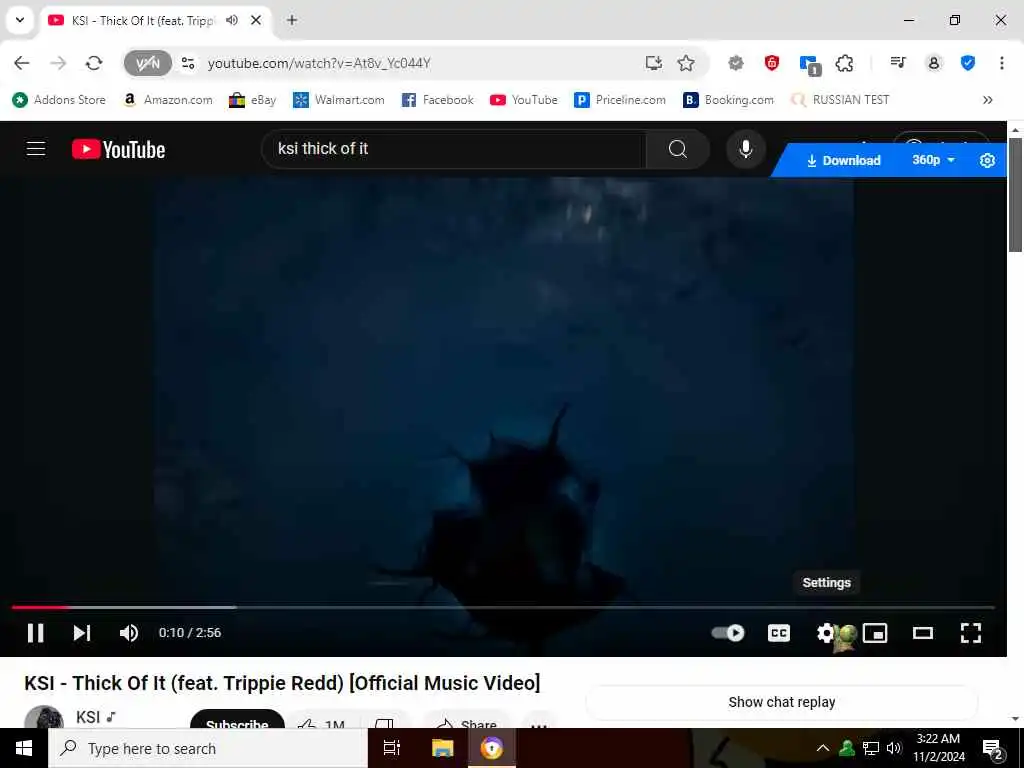Open the Priceline.com bookmark
Viewport: 1024px width, 768px height.
point(620,100)
